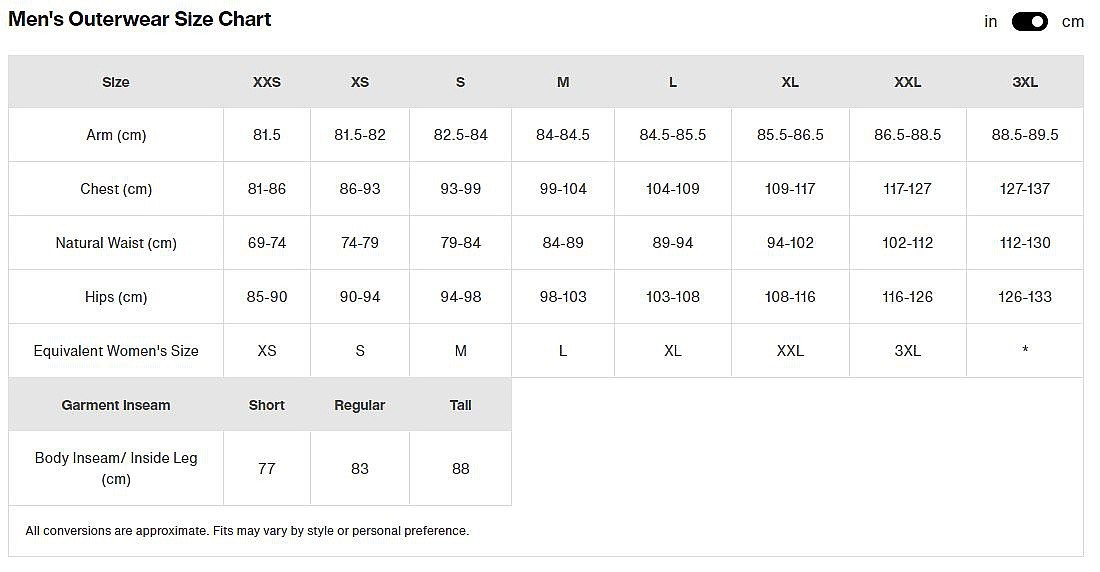Screen dimensions: 1100x572
Task: Click the Hips (cm) row label
Action: pos(116,297)
